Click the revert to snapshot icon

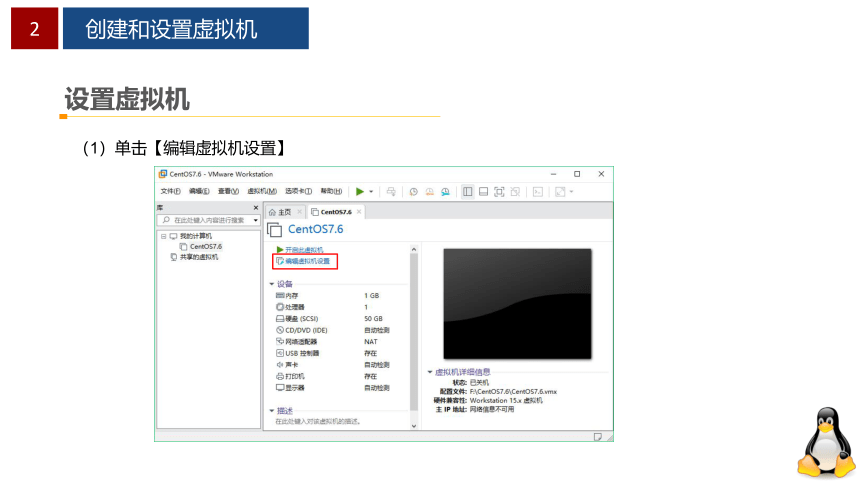(429, 192)
